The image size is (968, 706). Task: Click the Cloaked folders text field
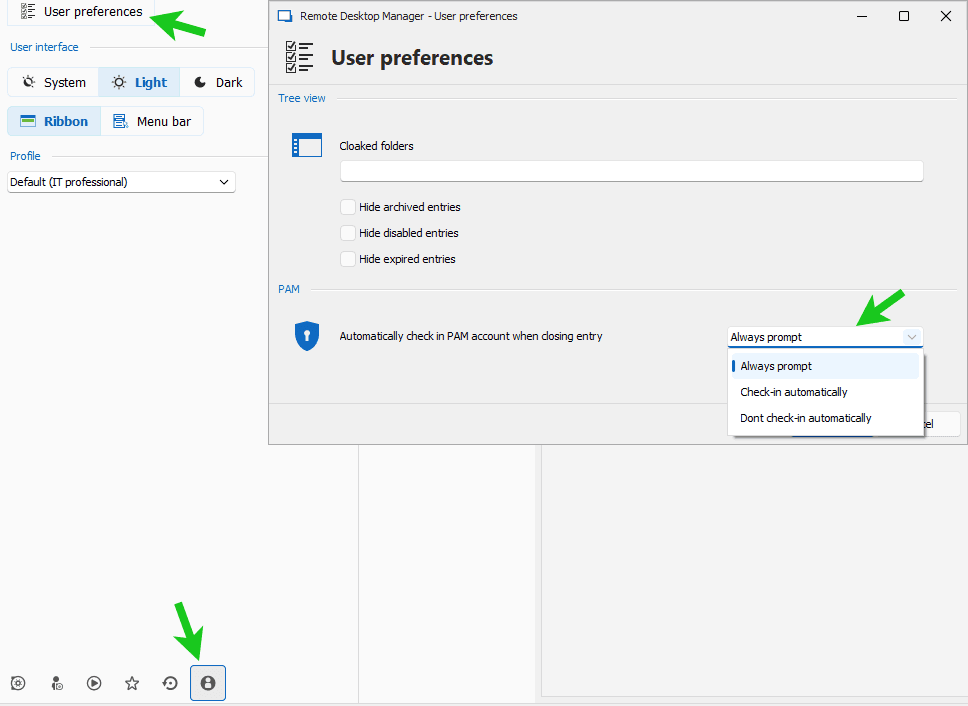[x=631, y=172]
